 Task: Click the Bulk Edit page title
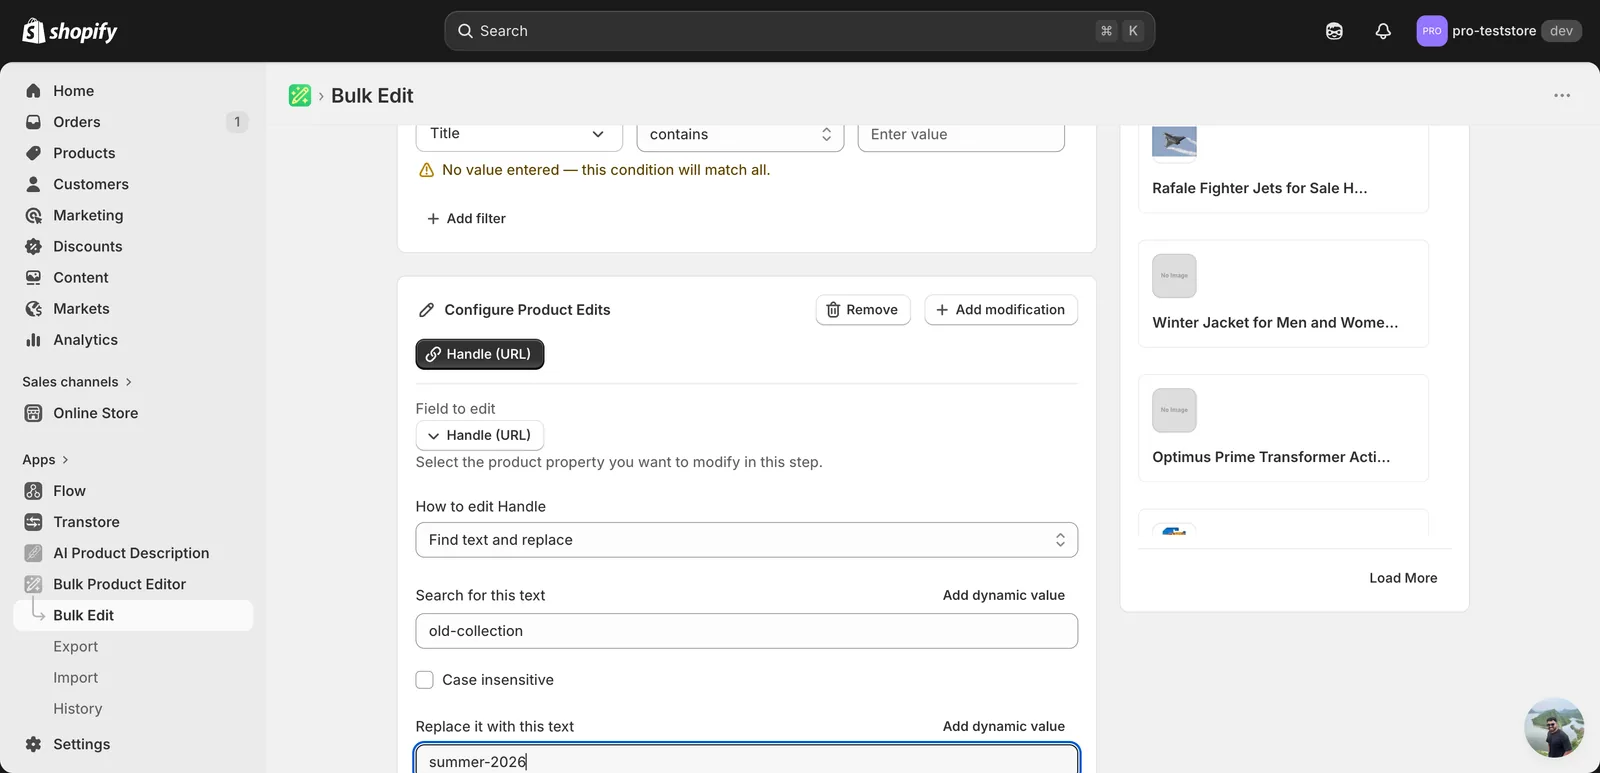tap(372, 95)
